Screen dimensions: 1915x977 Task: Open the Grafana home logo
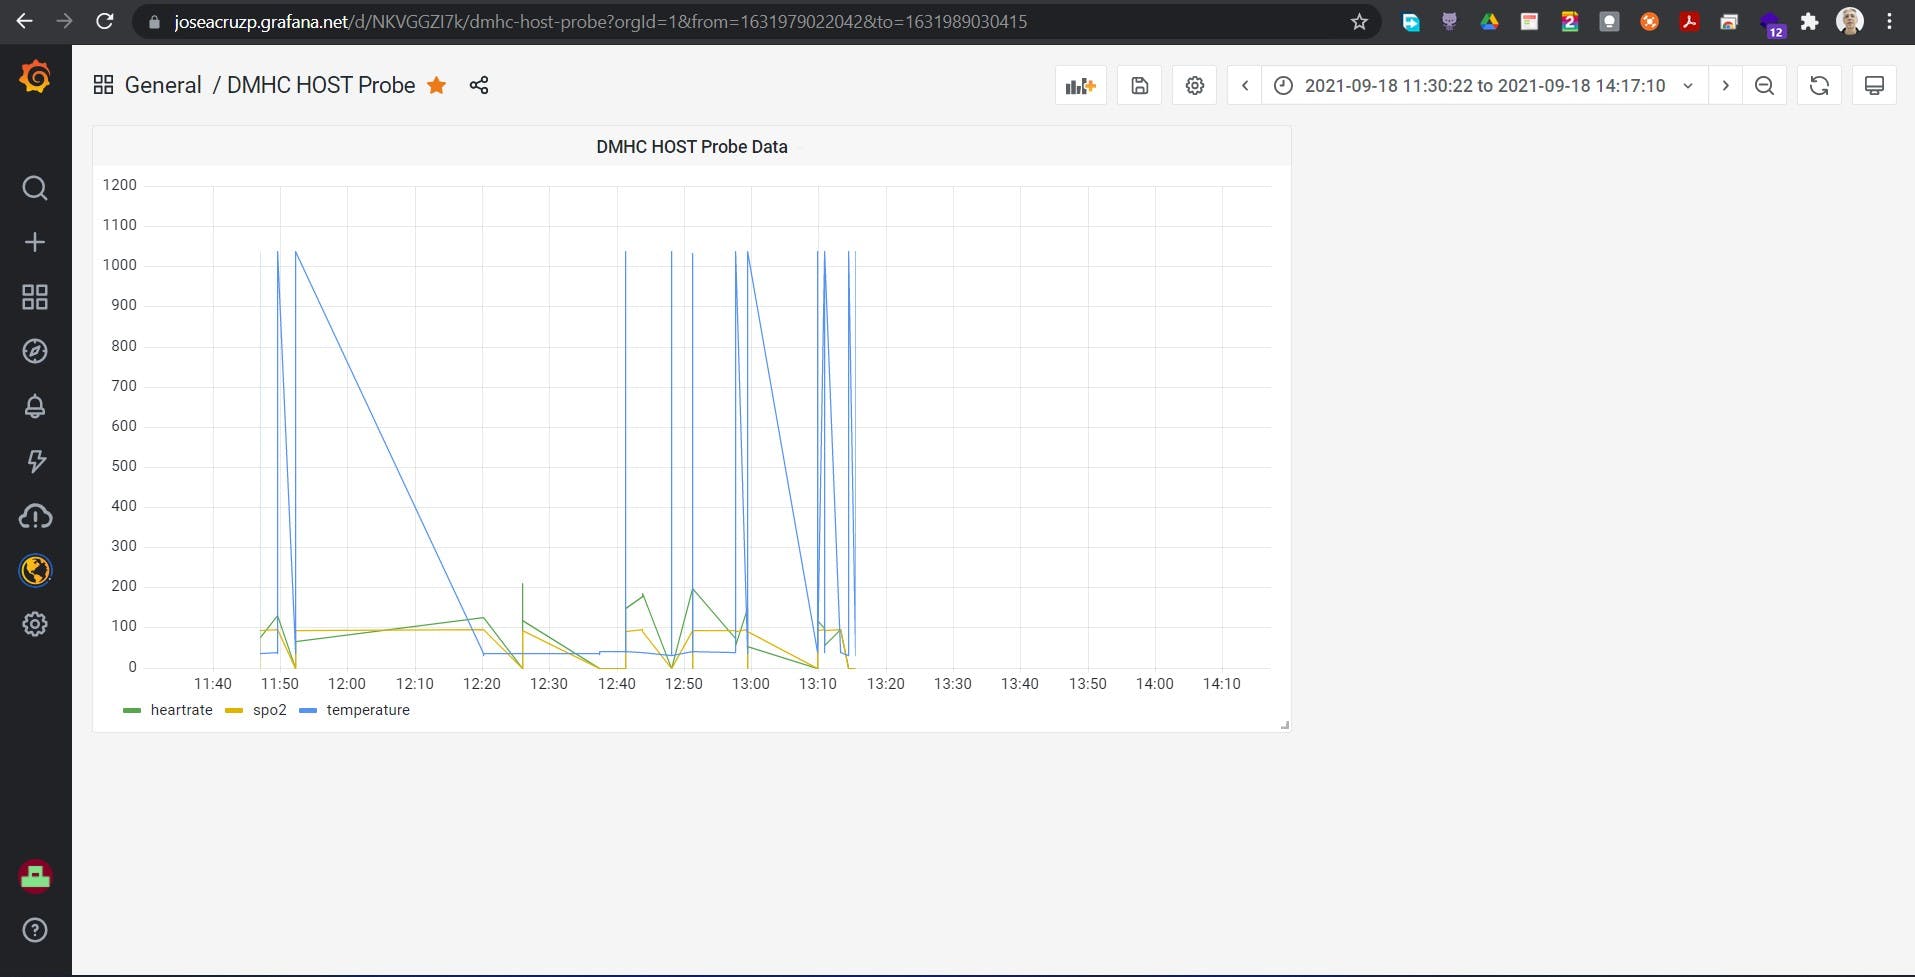click(35, 77)
